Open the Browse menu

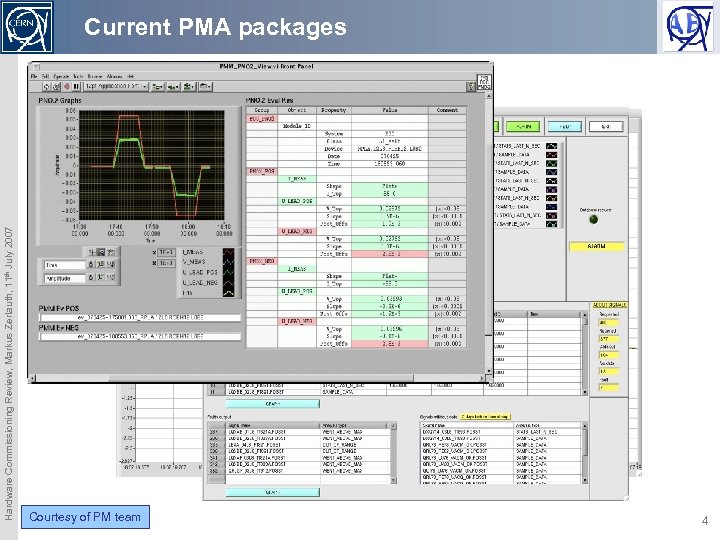coord(95,76)
